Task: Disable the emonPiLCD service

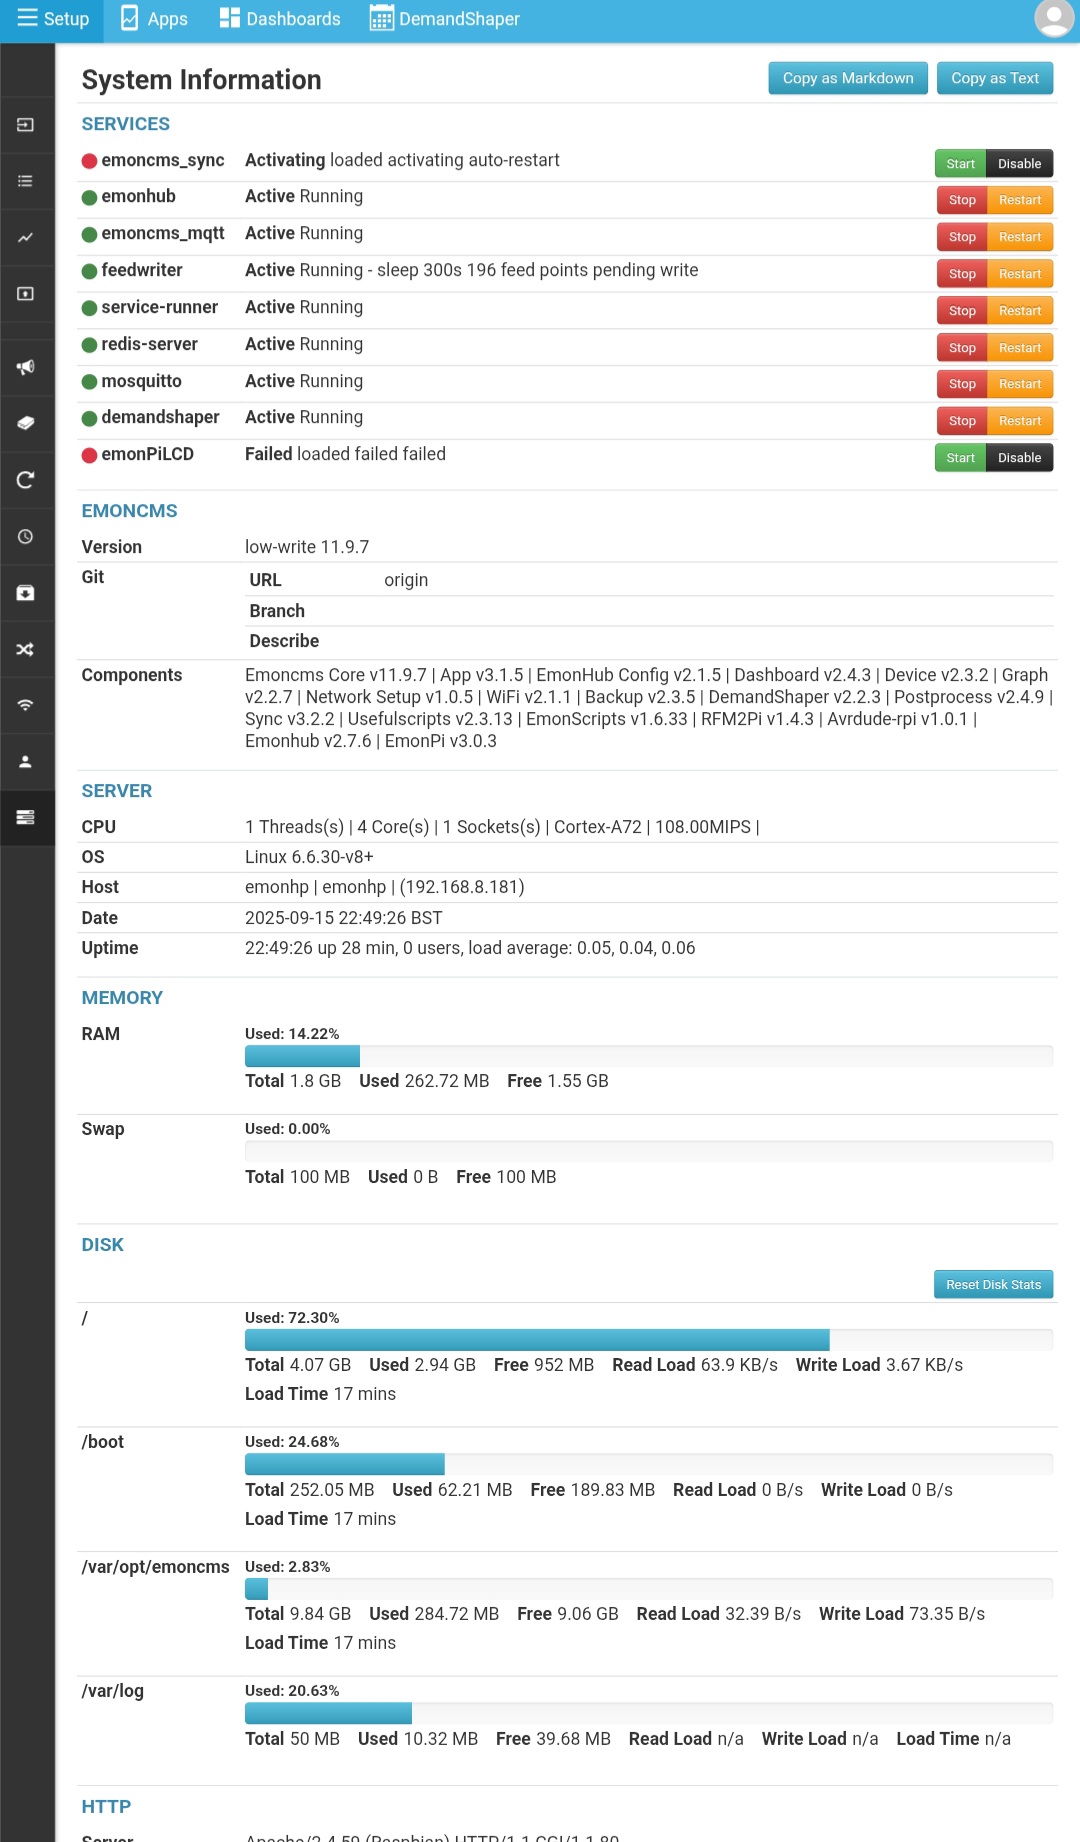Action: coord(1019,458)
